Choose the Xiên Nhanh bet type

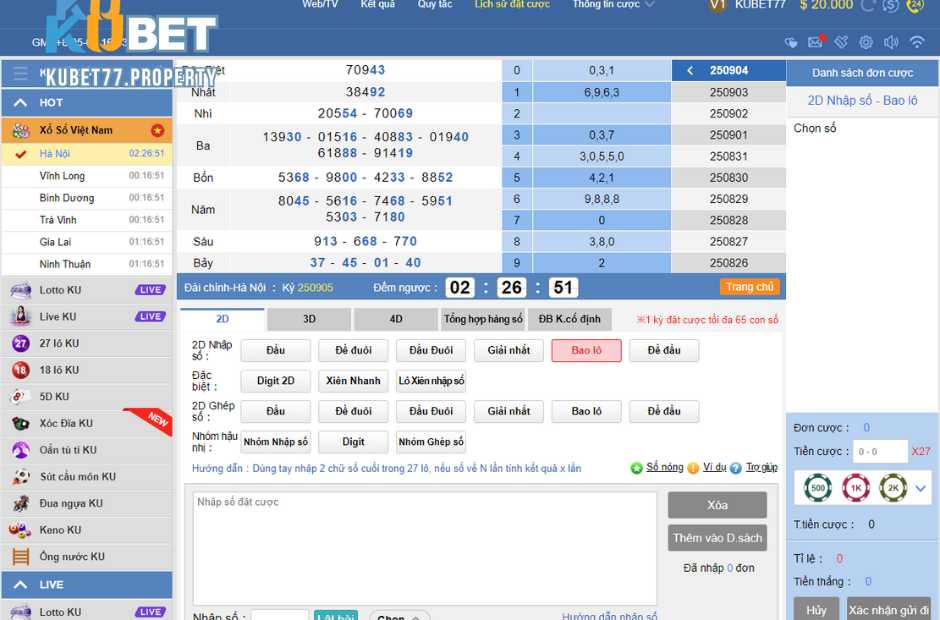pyautogui.click(x=353, y=381)
